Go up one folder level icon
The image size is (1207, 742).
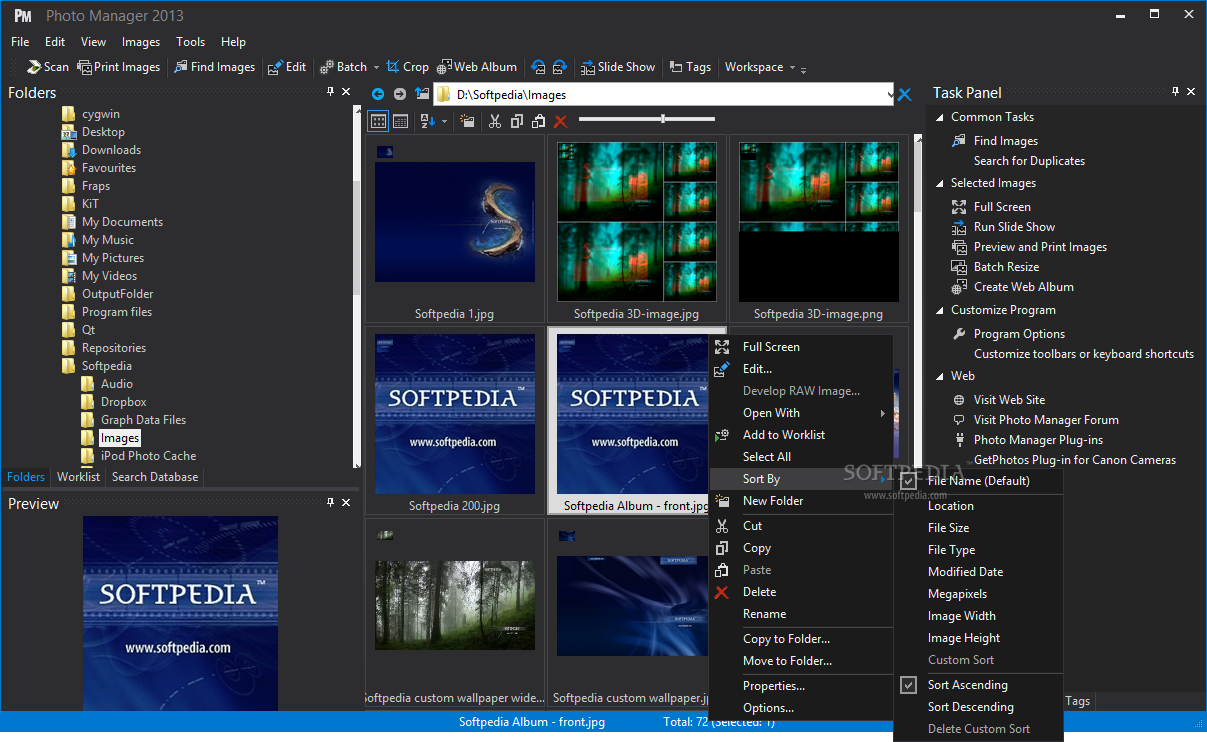[x=422, y=94]
